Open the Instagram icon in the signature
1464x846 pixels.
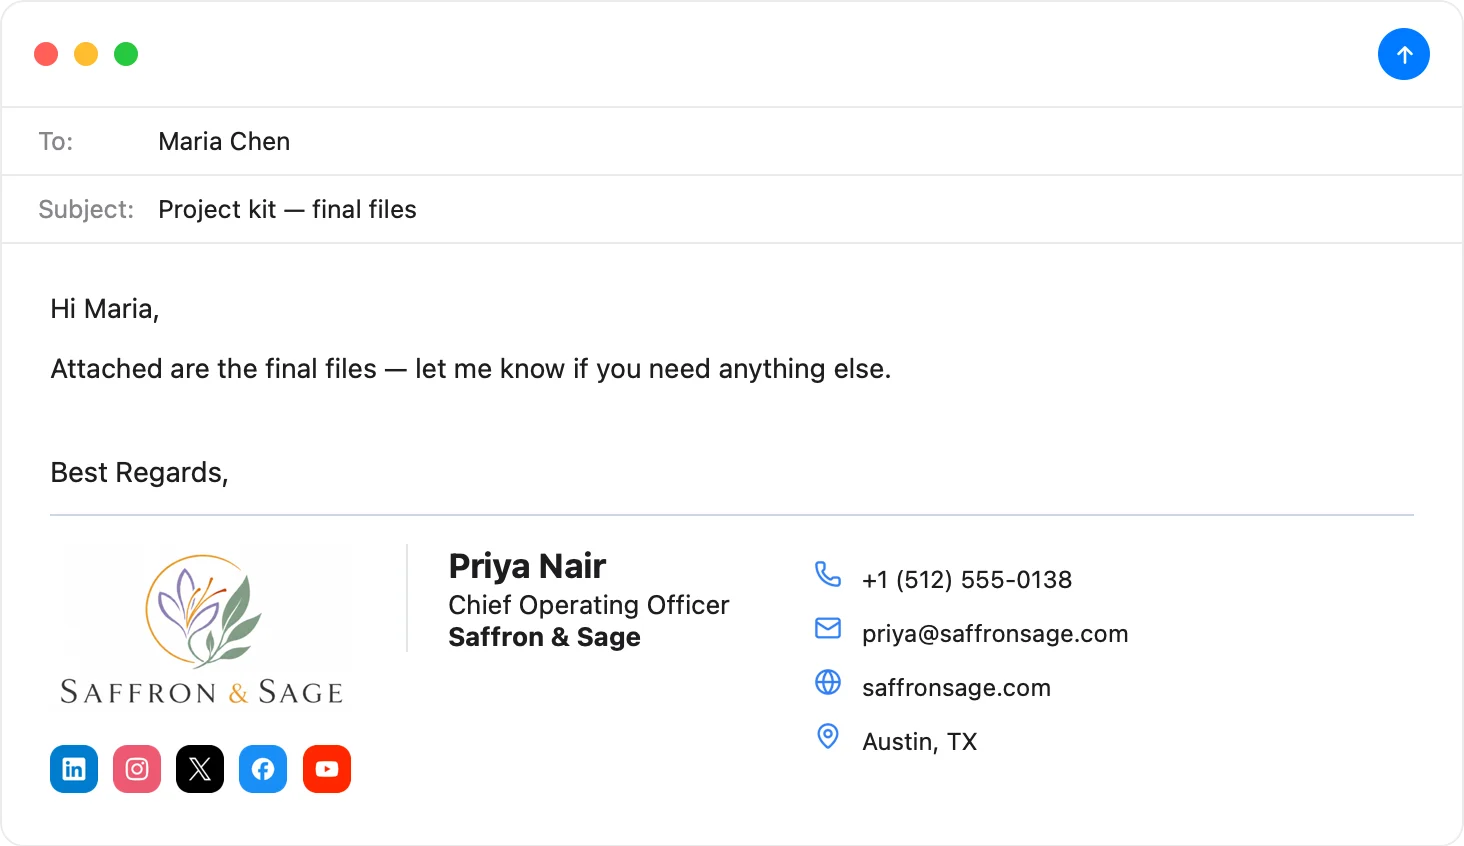pyautogui.click(x=137, y=769)
